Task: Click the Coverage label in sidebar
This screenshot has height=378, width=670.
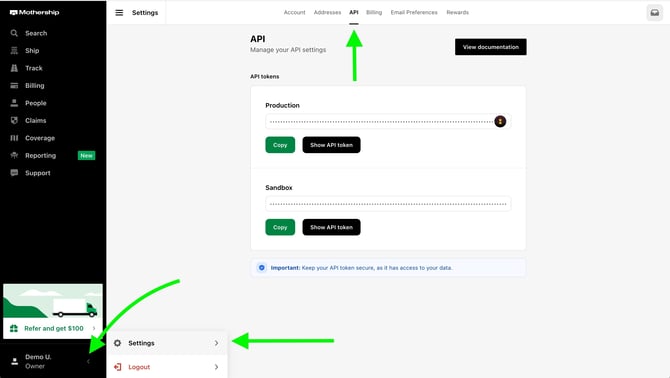Action: [x=40, y=138]
